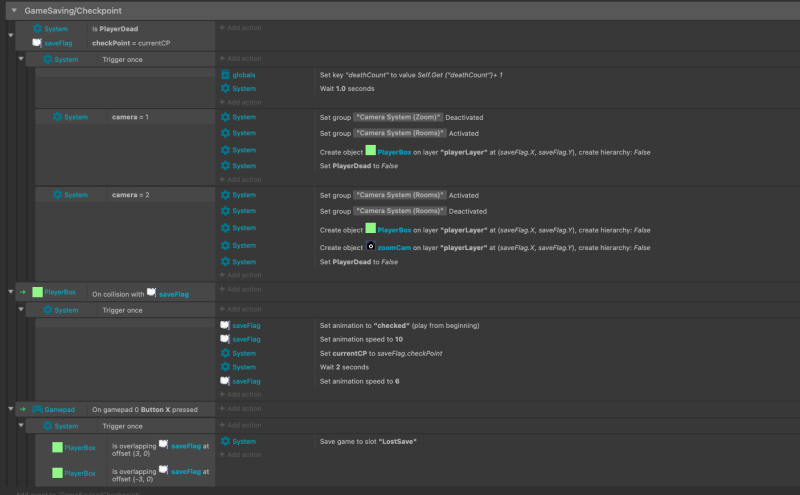Click green PlayerBox swatch in camera = 1 Create object
This screenshot has height=495, width=800.
371,150
